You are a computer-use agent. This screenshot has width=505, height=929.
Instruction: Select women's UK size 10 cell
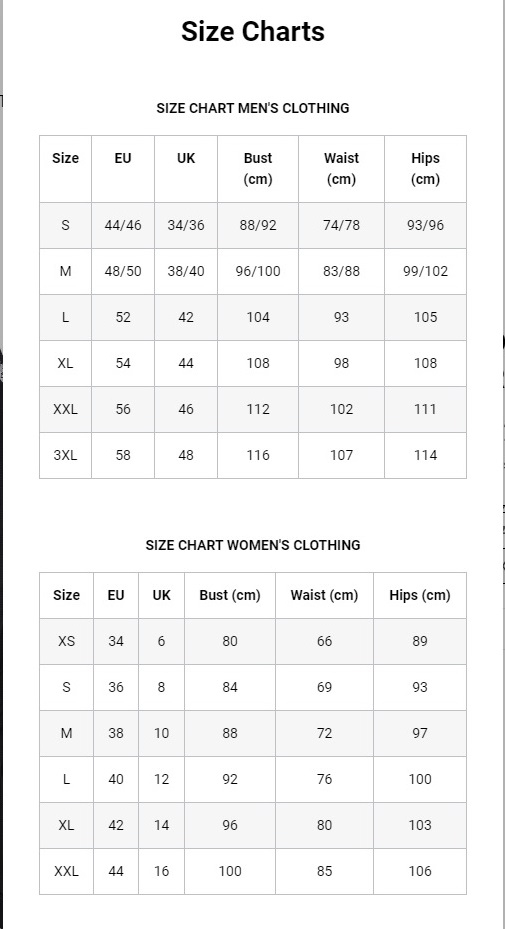[161, 733]
